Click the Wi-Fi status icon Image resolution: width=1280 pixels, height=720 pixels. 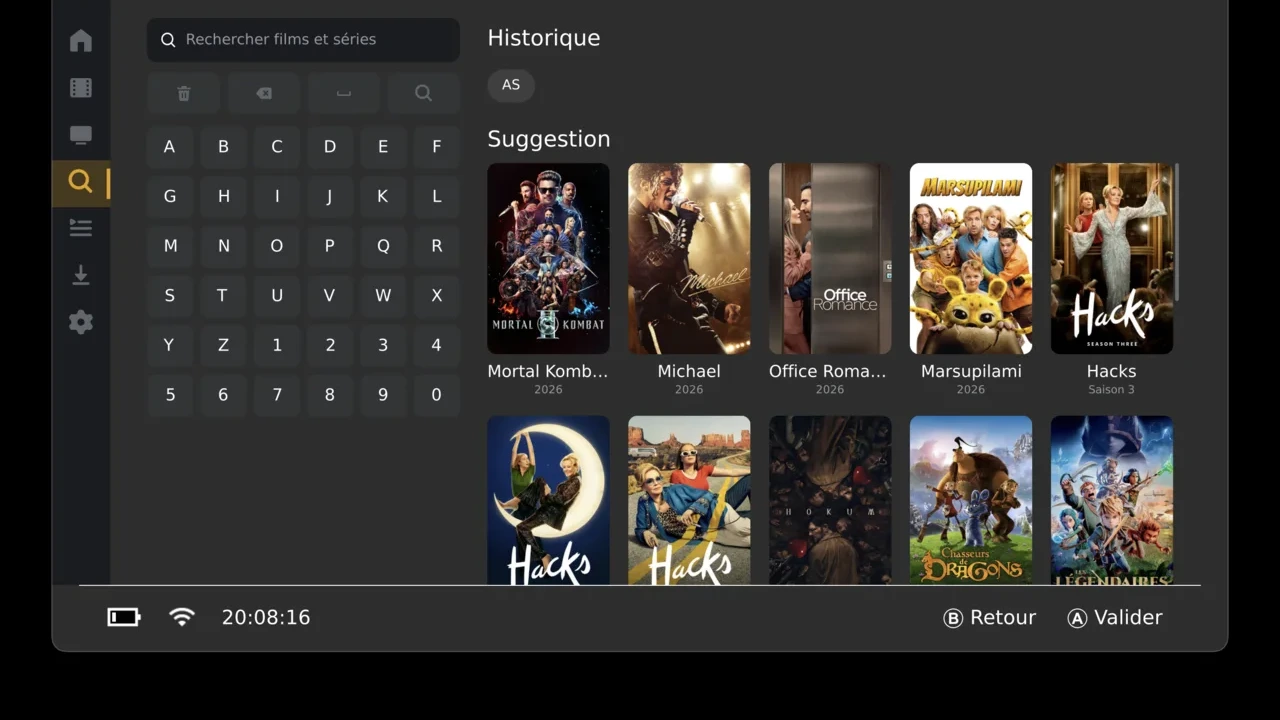click(x=182, y=617)
